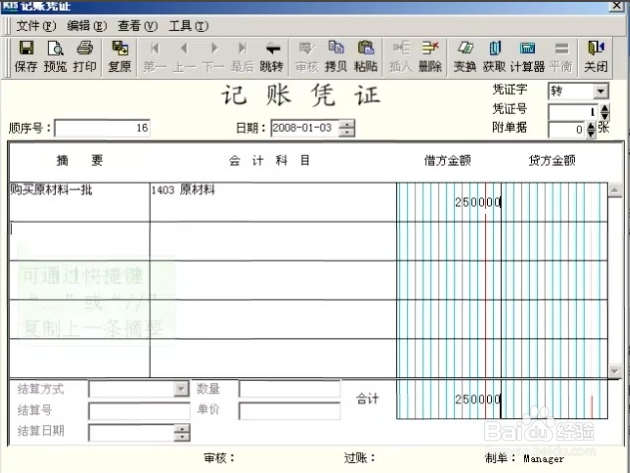Image resolution: width=630 pixels, height=473 pixels.
Task: Open print preview 预览
Action: pos(55,57)
